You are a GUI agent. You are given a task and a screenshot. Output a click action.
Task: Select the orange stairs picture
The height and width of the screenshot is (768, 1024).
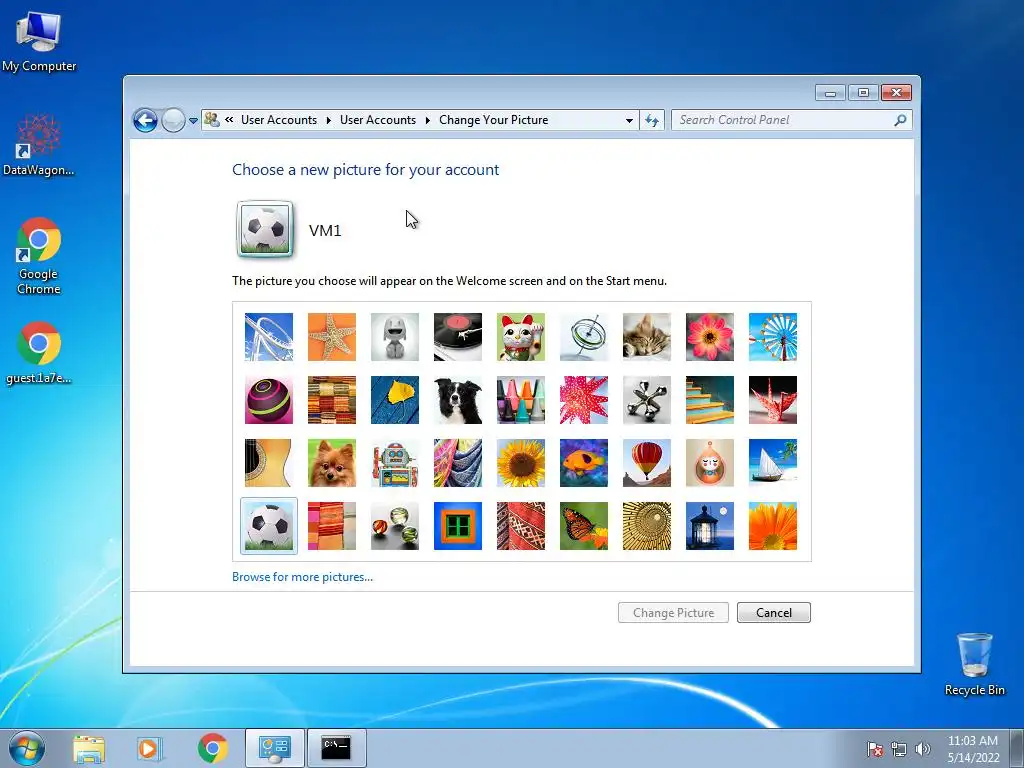coord(710,400)
